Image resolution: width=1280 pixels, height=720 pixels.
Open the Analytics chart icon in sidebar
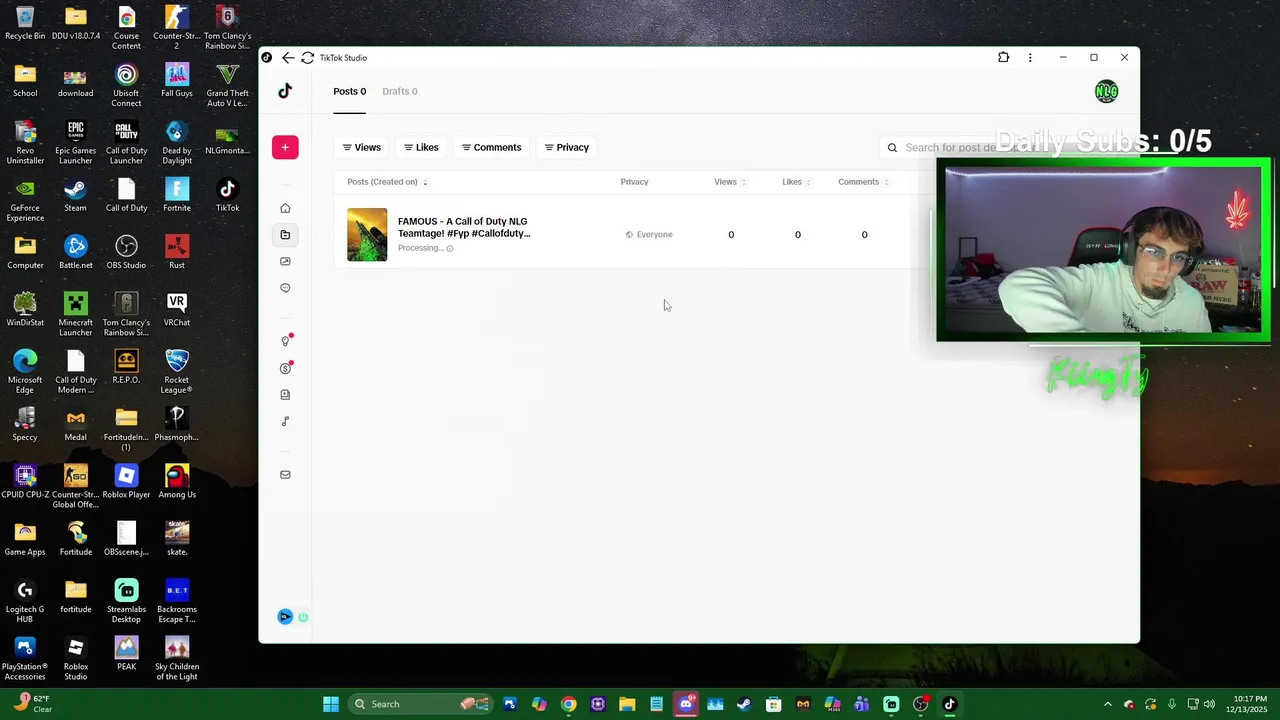[285, 261]
